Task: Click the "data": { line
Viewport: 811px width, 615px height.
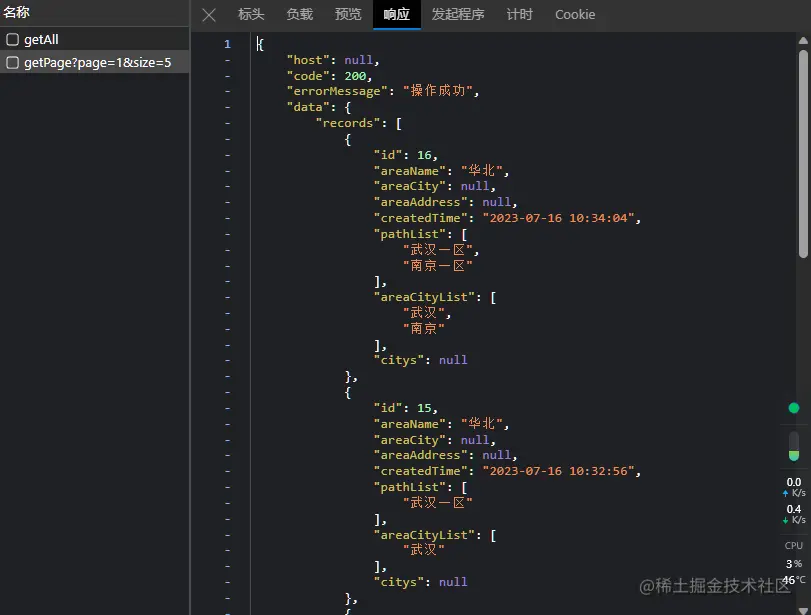Action: pyautogui.click(x=319, y=107)
